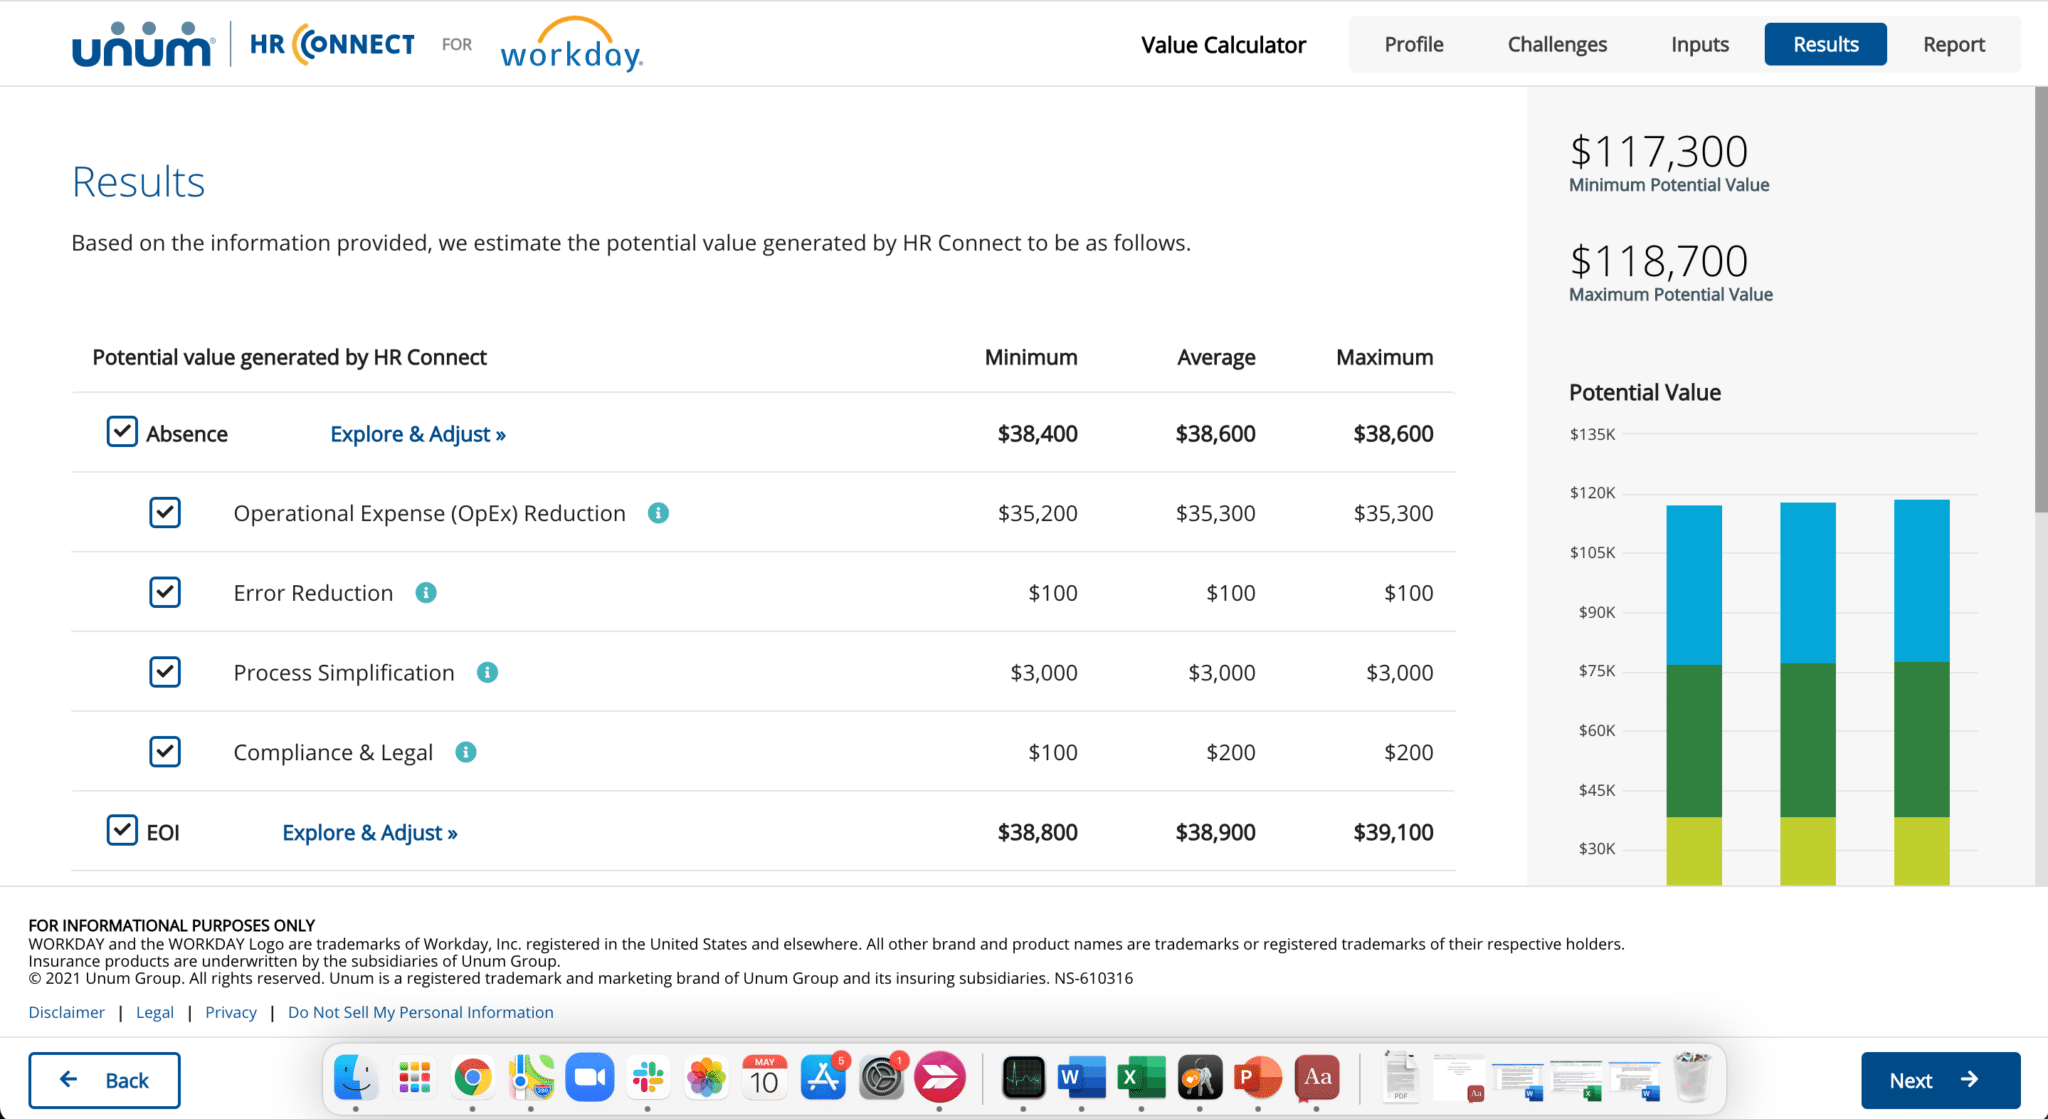Uncheck the EOI checkbox
The height and width of the screenshot is (1119, 2048).
(x=122, y=830)
